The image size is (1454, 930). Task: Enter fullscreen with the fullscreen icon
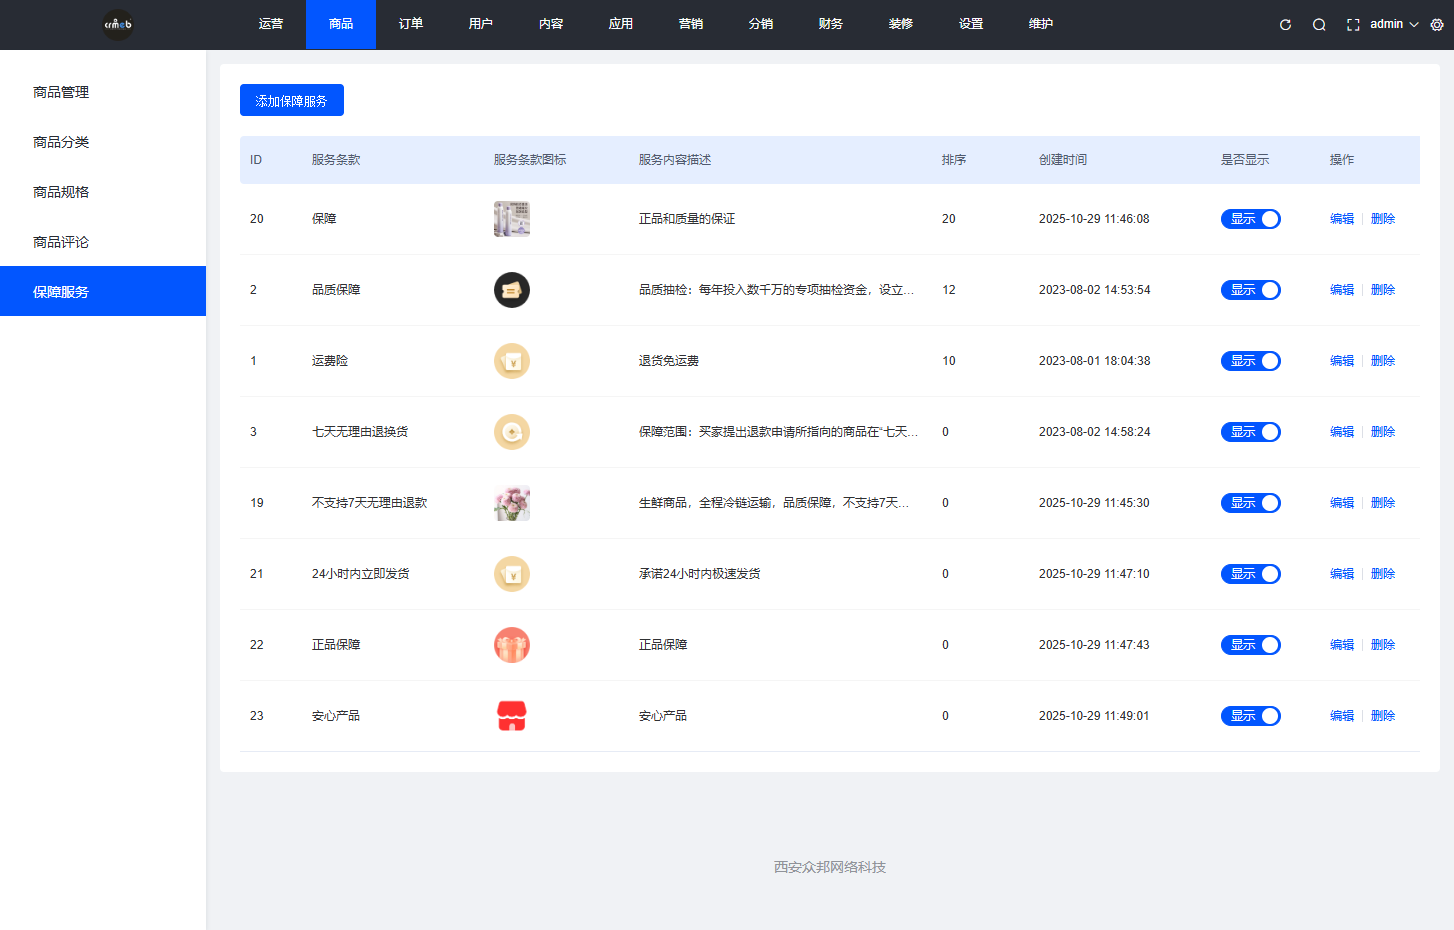click(1352, 24)
